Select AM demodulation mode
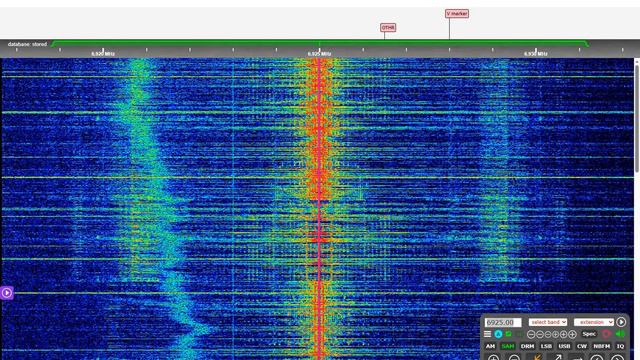 tap(490, 346)
